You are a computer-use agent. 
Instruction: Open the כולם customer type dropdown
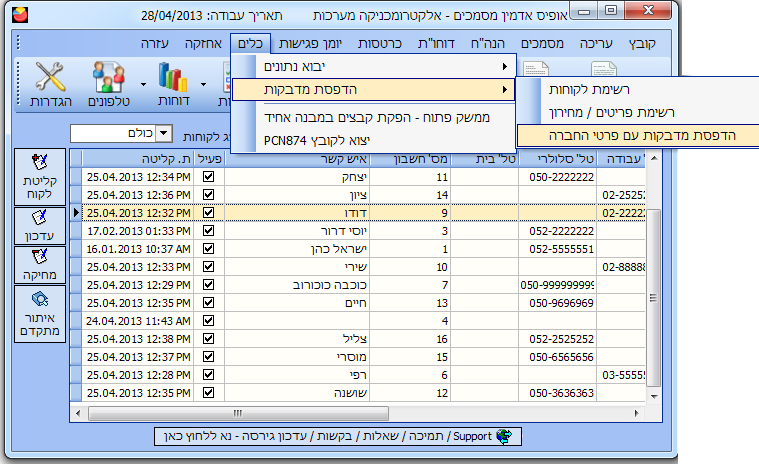click(165, 133)
